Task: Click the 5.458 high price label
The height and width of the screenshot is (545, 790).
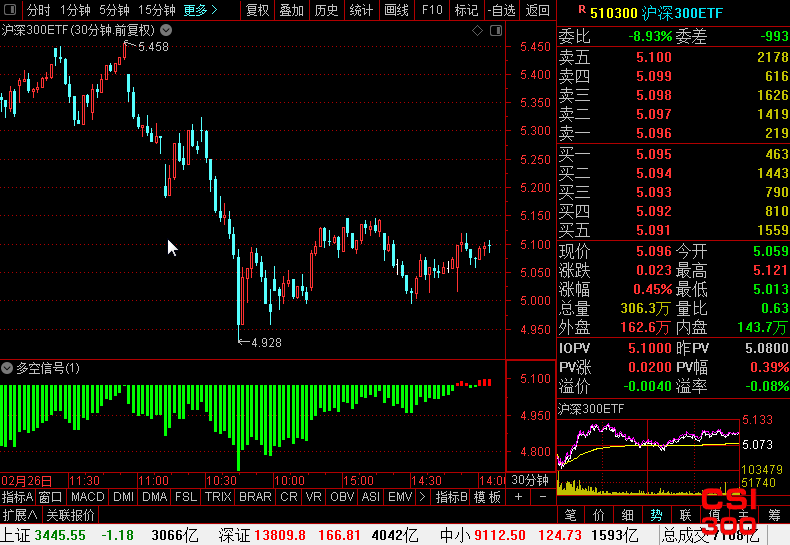Action: click(x=153, y=47)
